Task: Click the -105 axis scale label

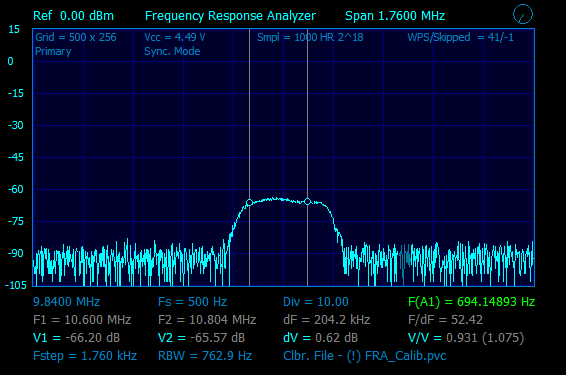Action: click(x=16, y=285)
